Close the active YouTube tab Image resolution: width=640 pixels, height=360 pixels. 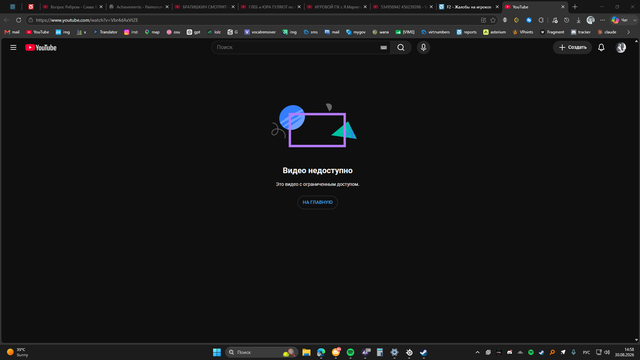point(563,7)
